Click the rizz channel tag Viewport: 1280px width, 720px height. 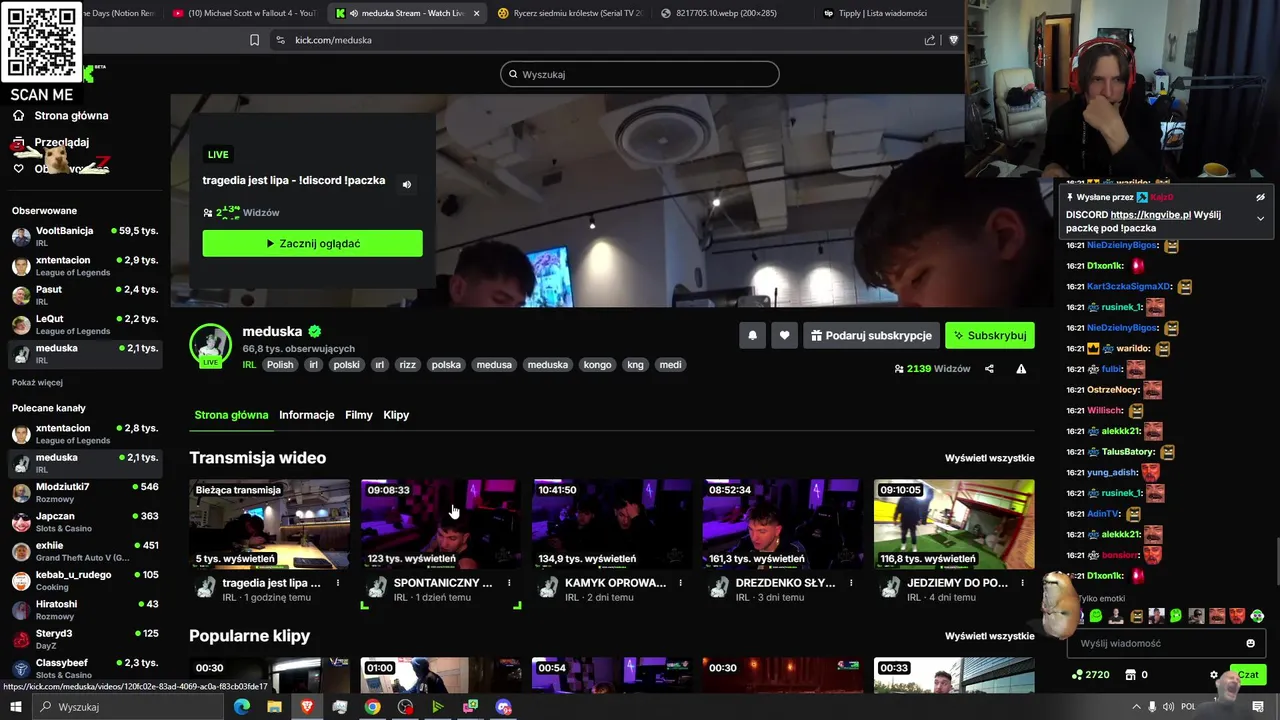[x=407, y=365]
